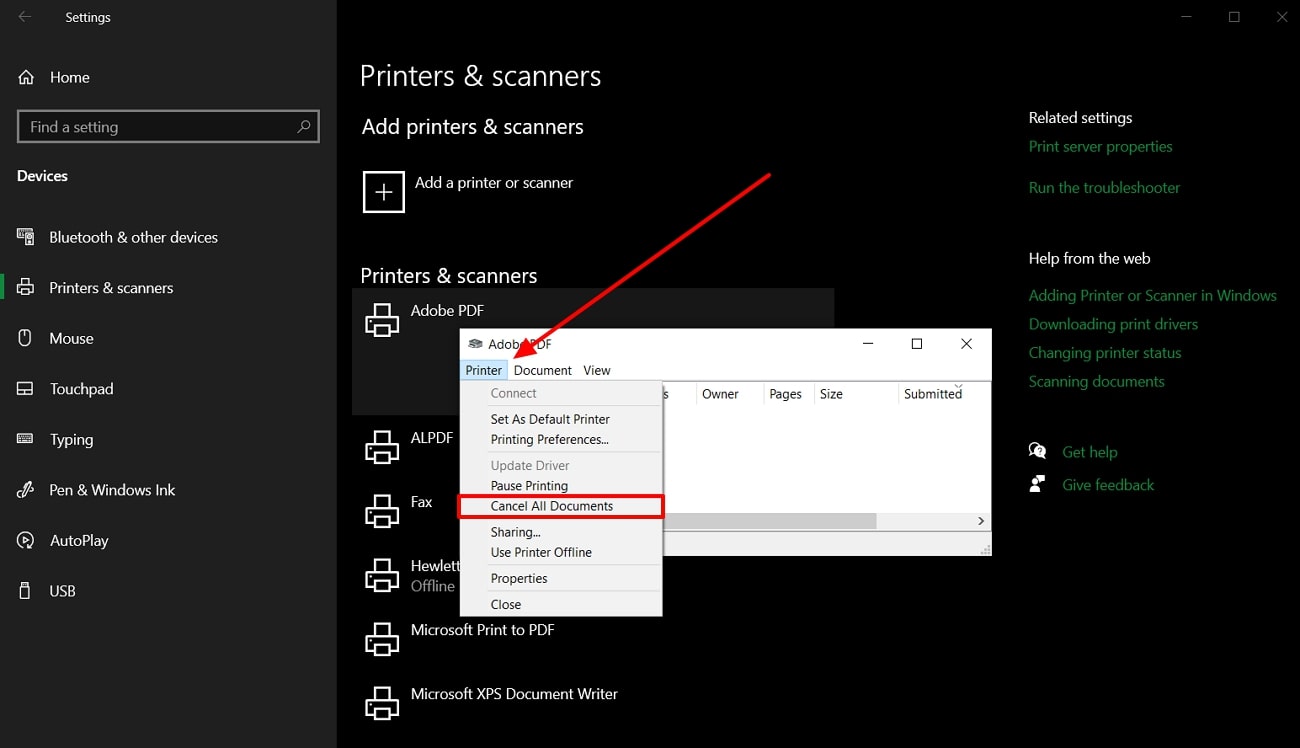The height and width of the screenshot is (748, 1300).
Task: Click the back arrow in Settings
Action: pyautogui.click(x=25, y=17)
